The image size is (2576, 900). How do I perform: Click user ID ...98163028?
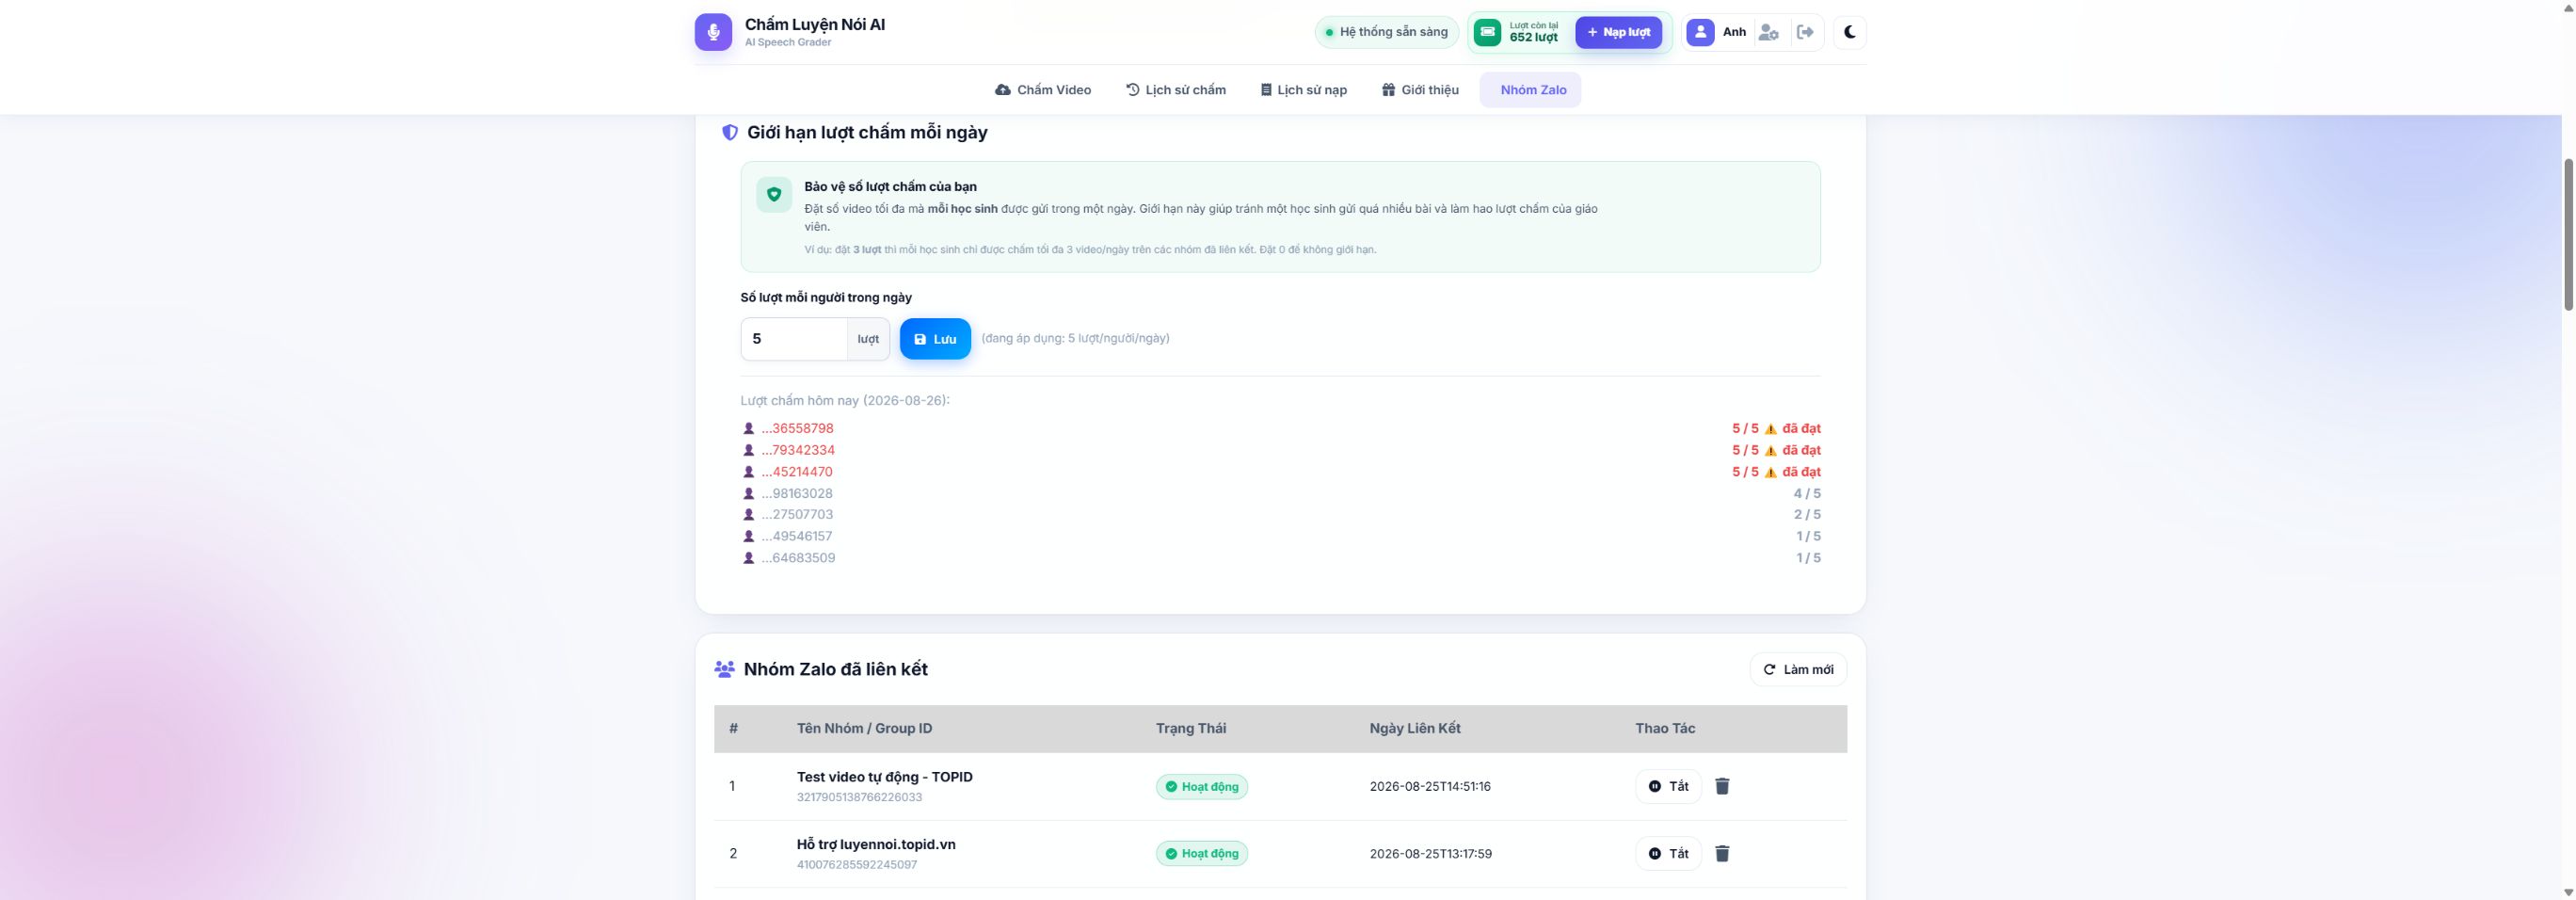click(797, 493)
